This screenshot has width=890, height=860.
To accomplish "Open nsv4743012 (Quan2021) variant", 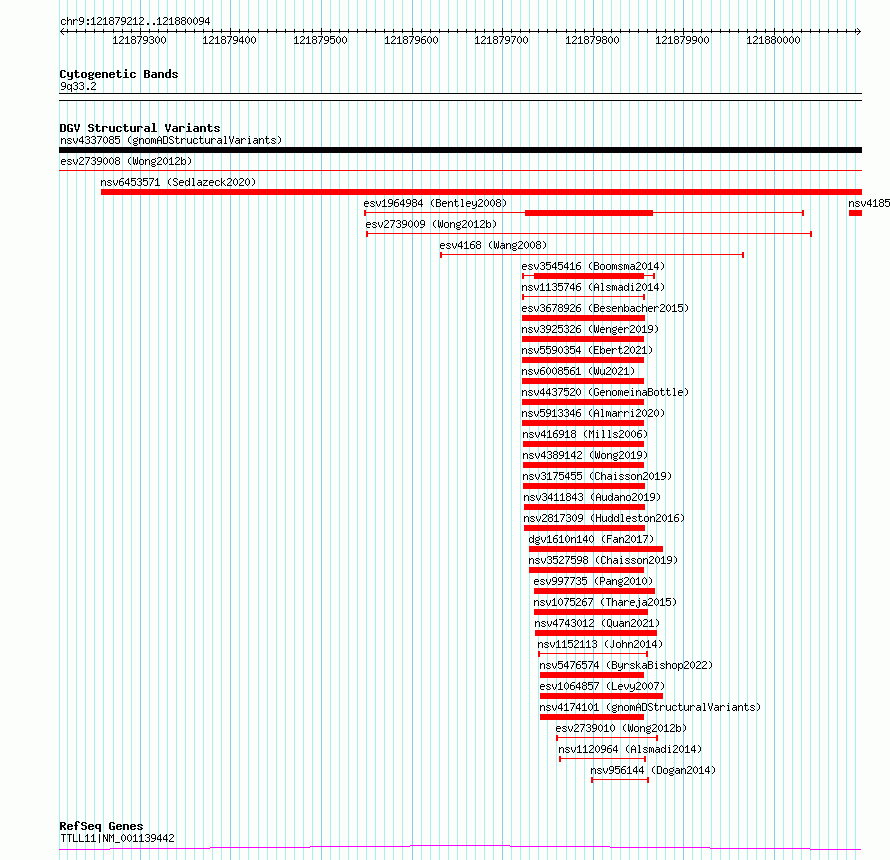I will 597,623.
